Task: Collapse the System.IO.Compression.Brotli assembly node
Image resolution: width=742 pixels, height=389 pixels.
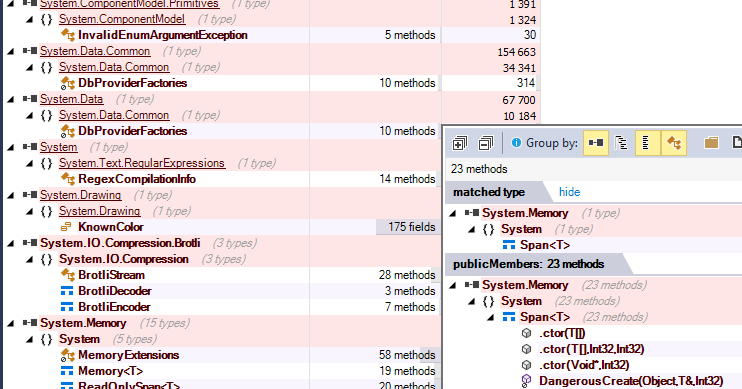Action: point(10,243)
